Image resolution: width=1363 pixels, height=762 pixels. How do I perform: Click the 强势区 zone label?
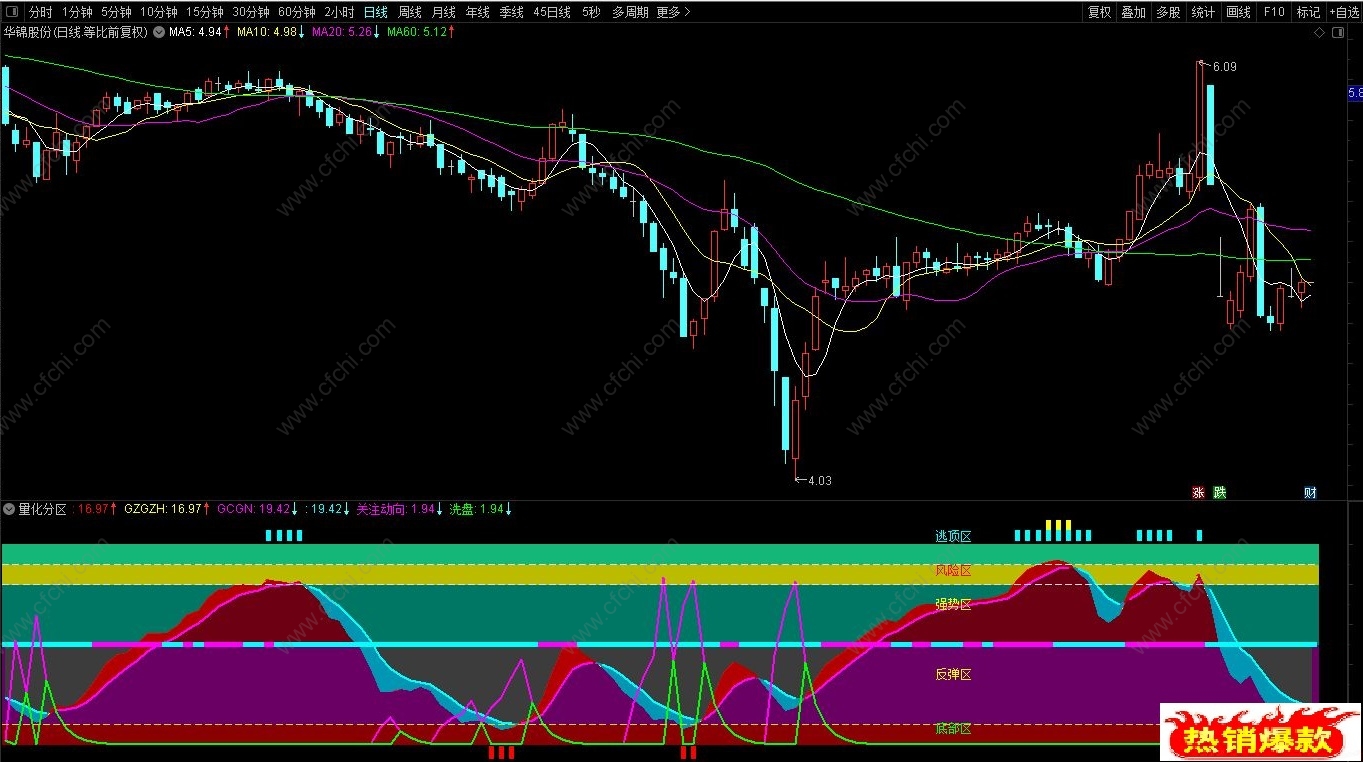click(953, 604)
